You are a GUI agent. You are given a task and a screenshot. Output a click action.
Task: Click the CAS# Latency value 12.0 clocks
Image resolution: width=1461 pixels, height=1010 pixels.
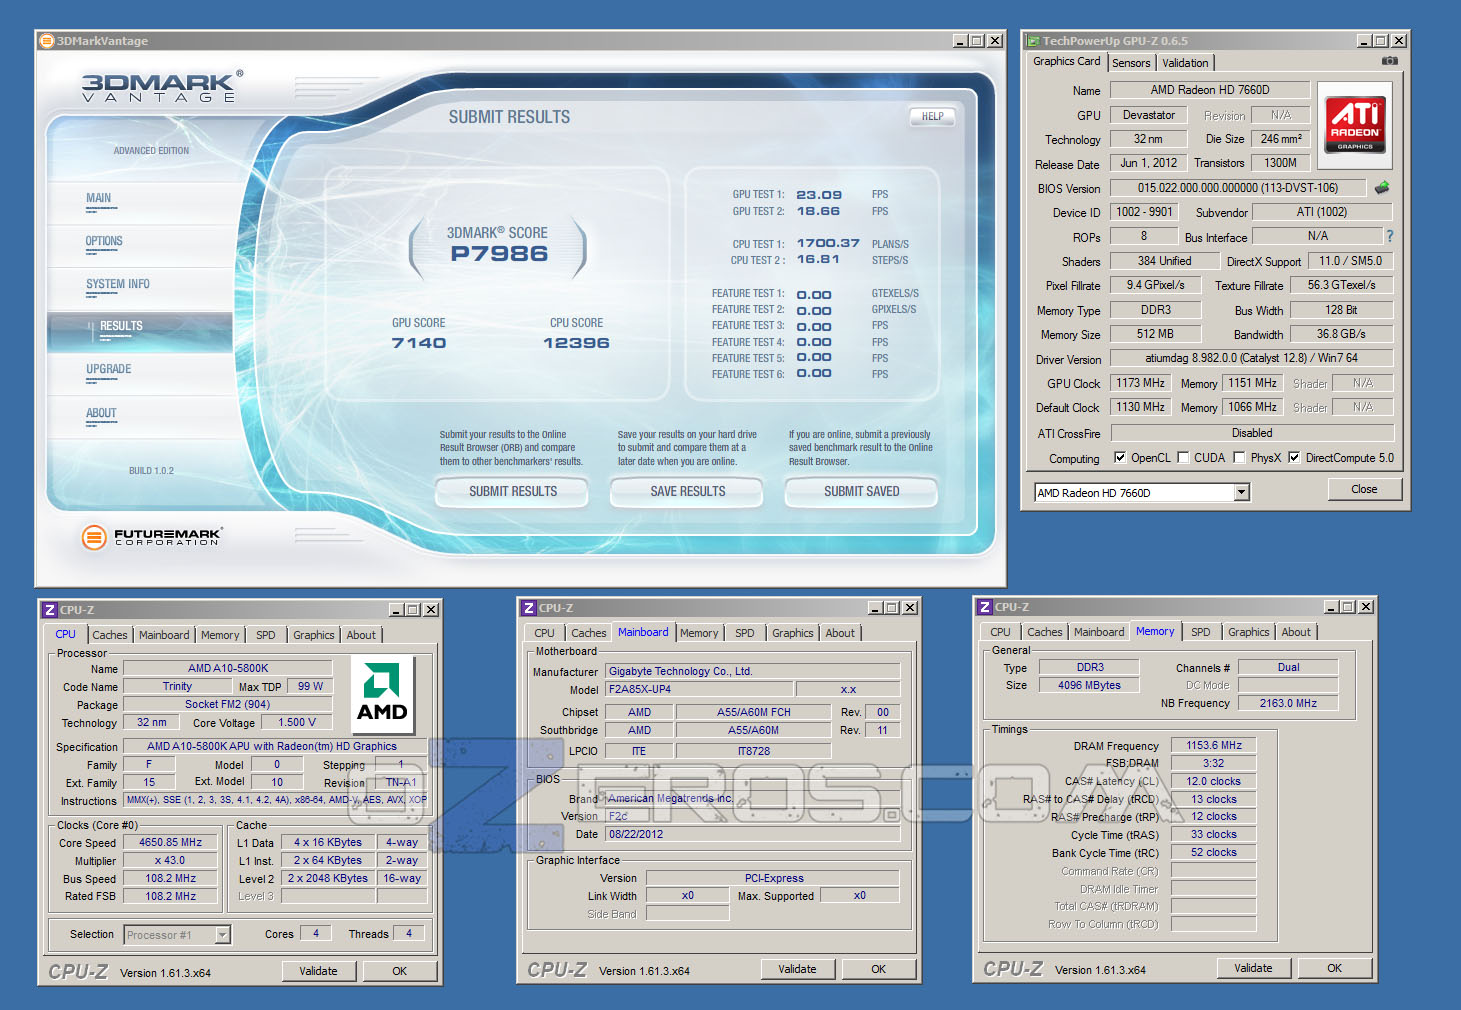pos(1214,781)
